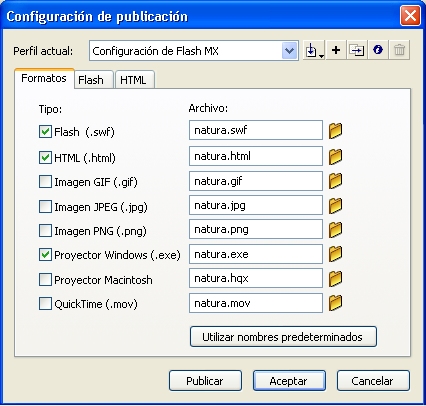Click the delete profile trash icon
The width and height of the screenshot is (426, 406).
[x=399, y=51]
